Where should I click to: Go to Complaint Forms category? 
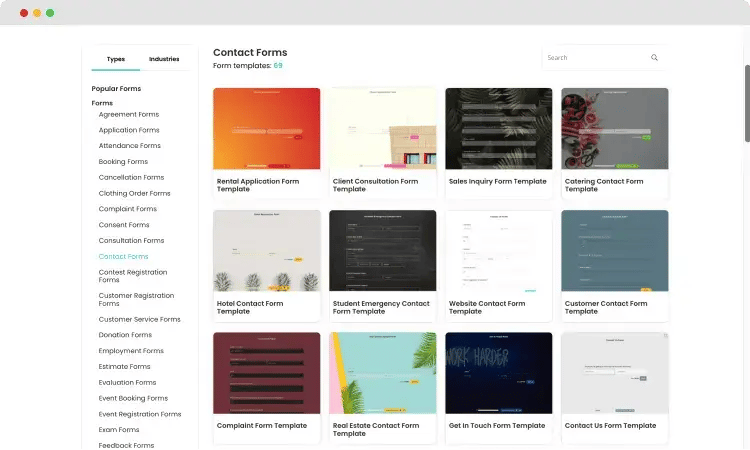[127, 209]
